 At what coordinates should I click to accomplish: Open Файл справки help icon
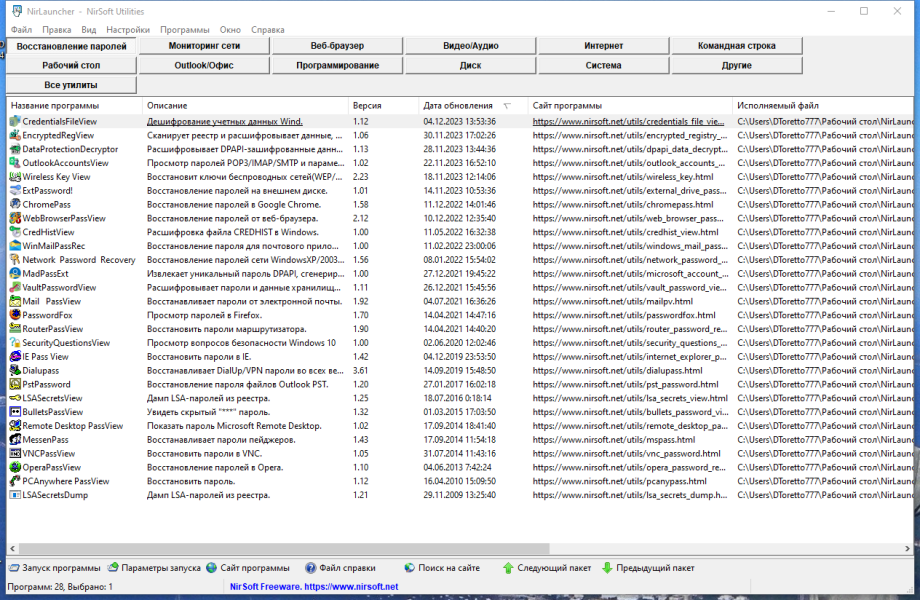coord(310,568)
